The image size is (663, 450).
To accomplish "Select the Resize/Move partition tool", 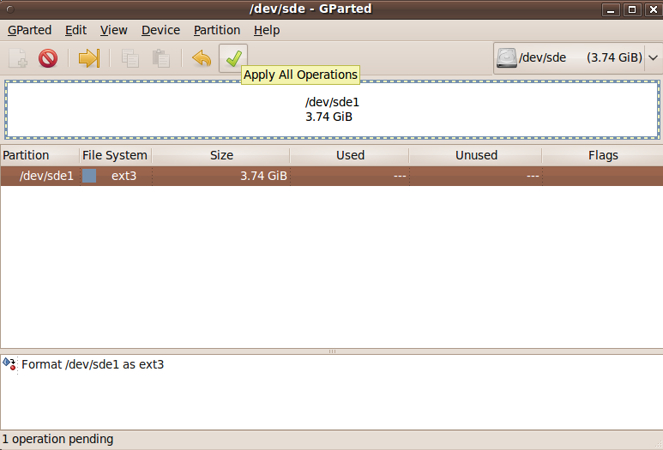I will coord(89,58).
